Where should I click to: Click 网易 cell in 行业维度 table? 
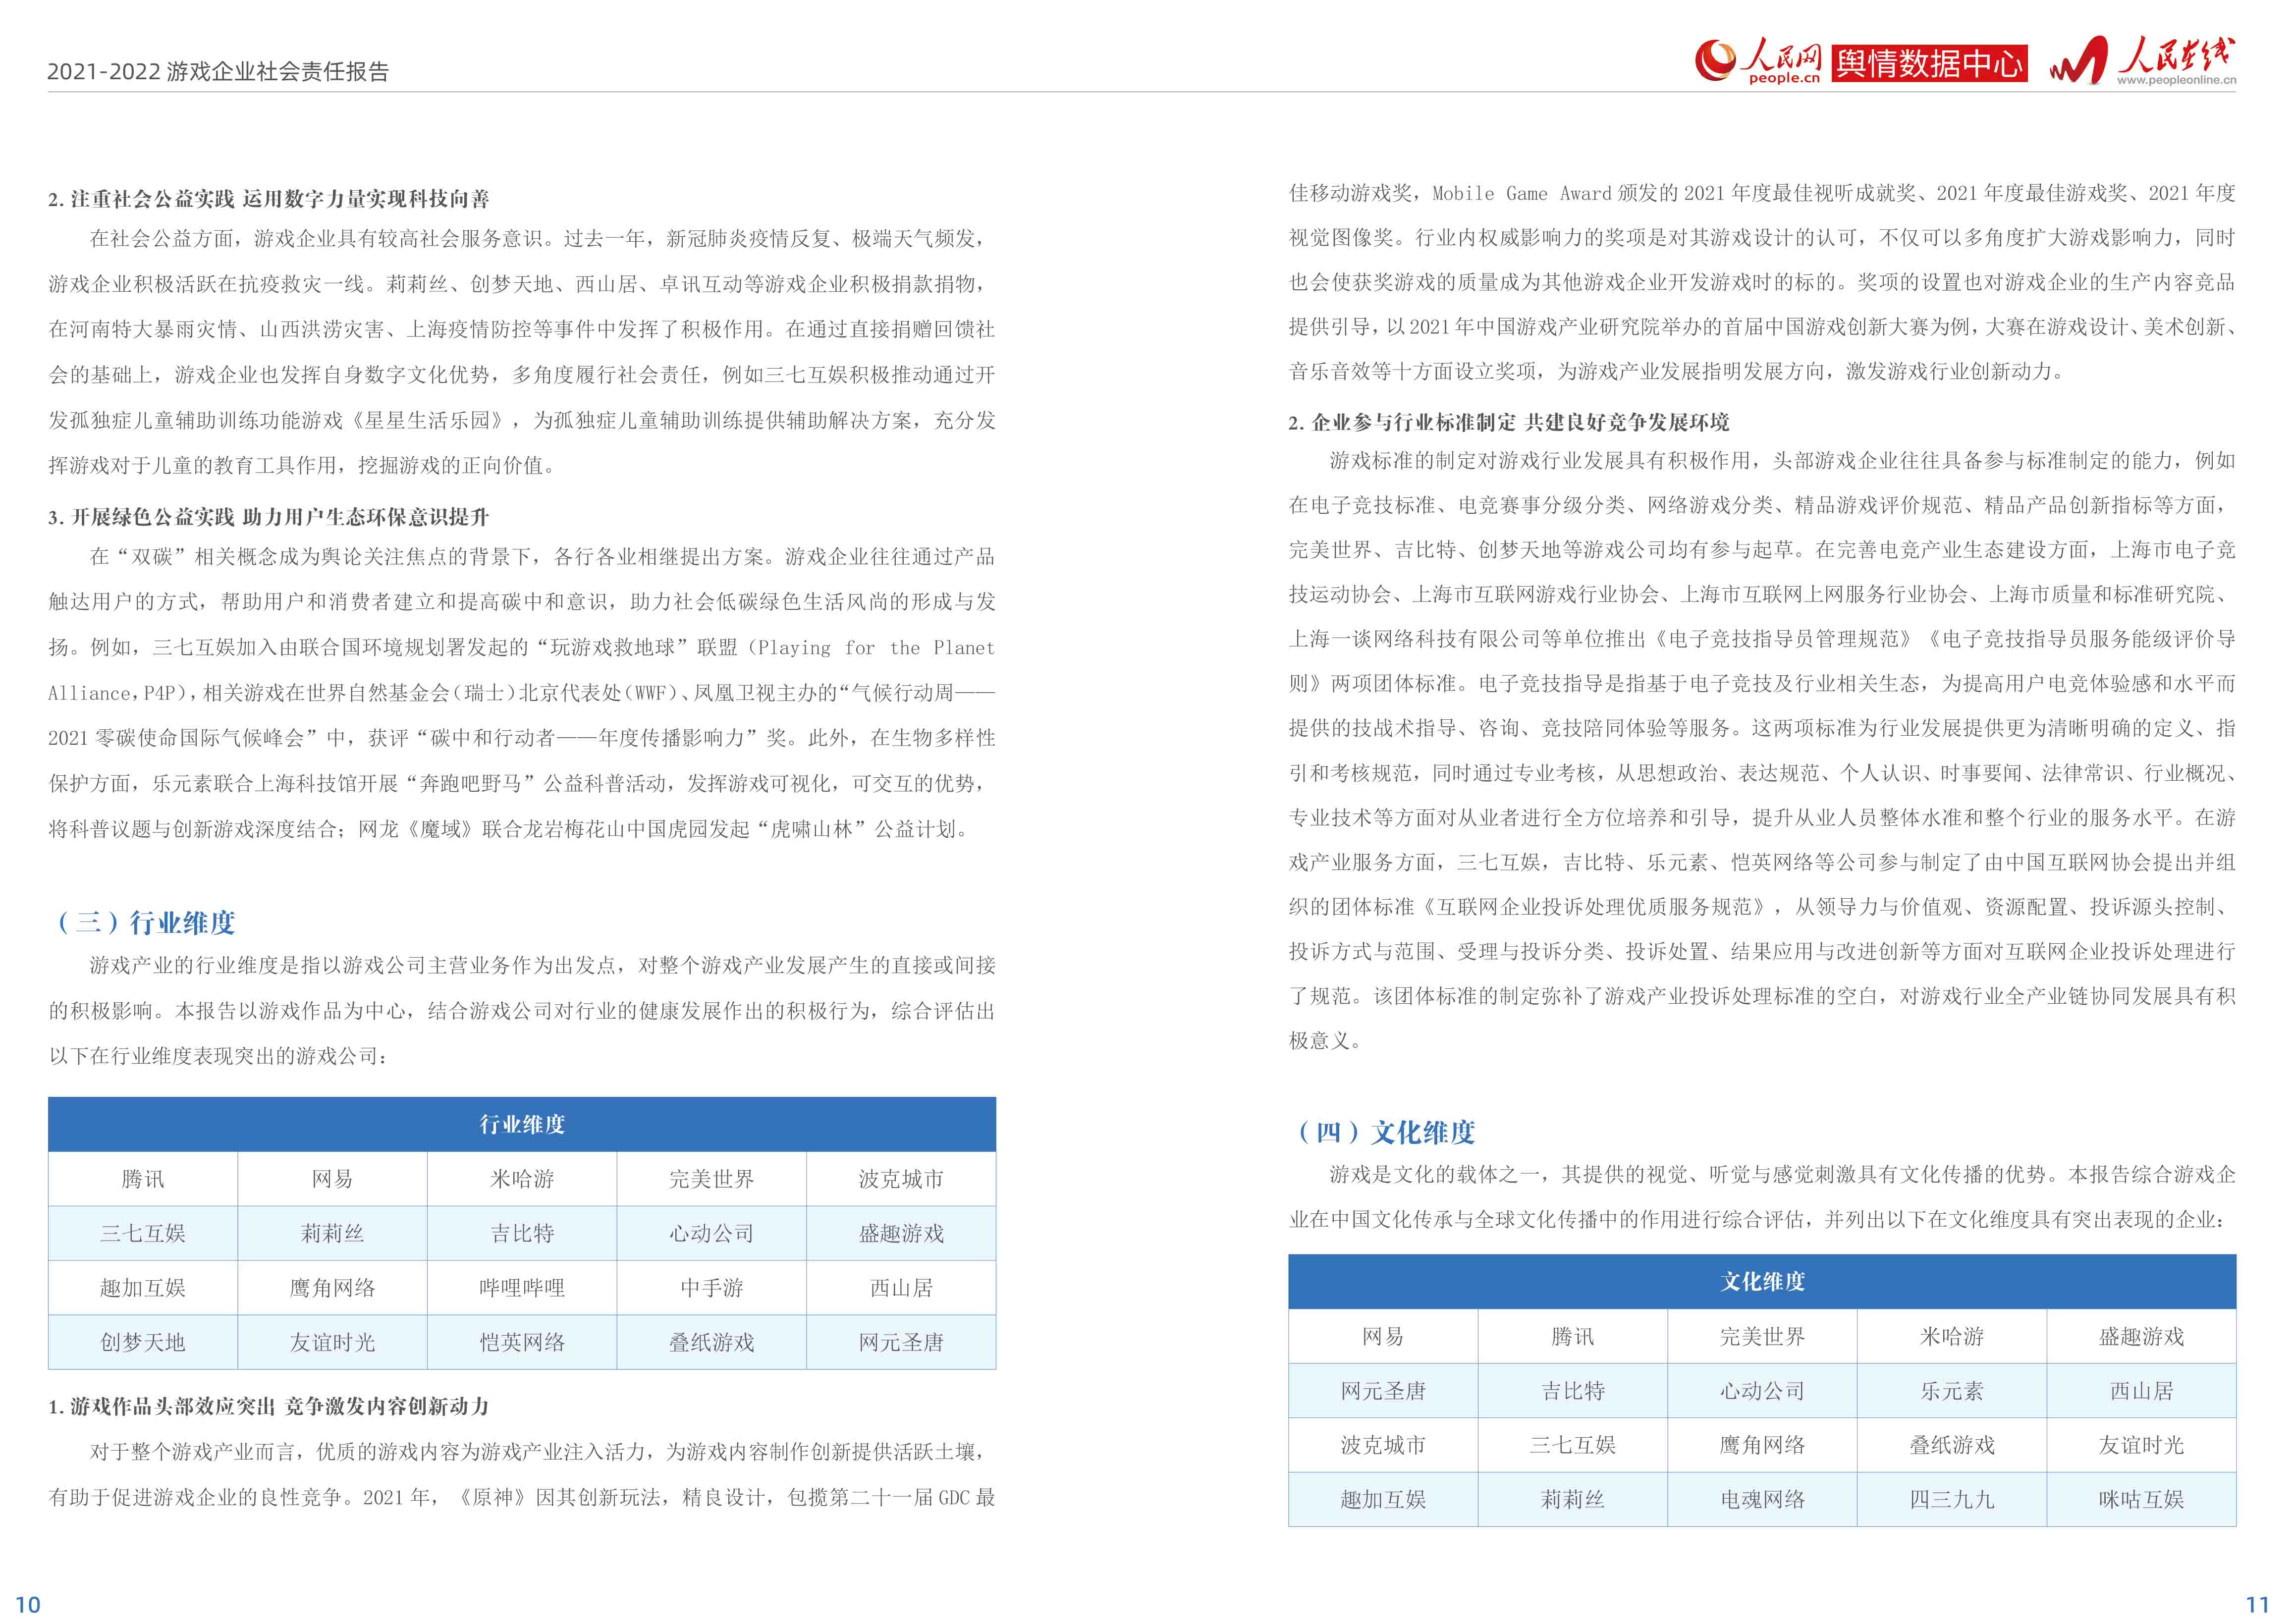[332, 1179]
